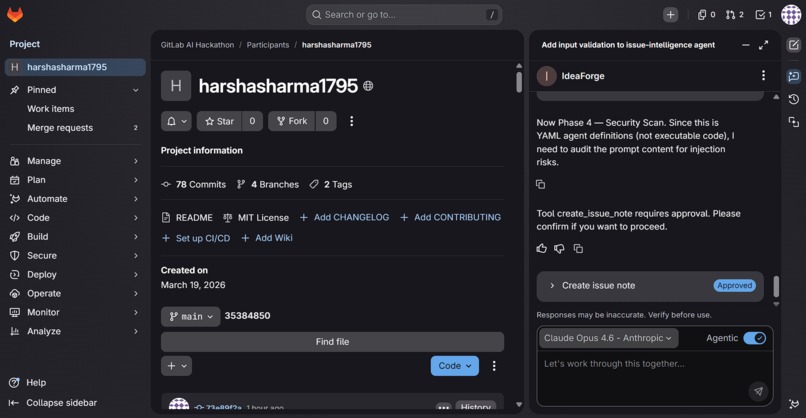This screenshot has height=418, width=806.
Task: Focus the Search or go to field
Action: 404,15
